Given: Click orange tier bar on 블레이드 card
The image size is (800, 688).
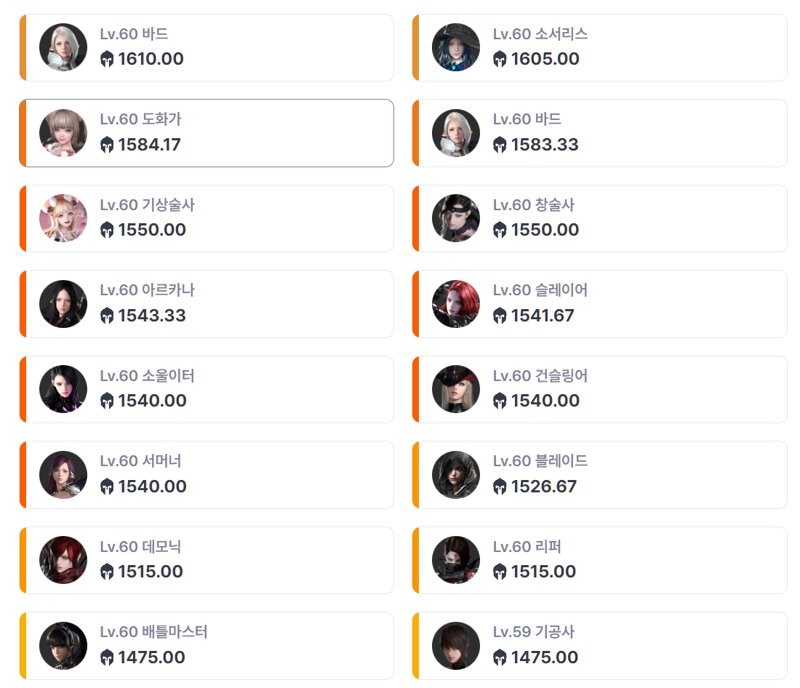Looking at the screenshot, I should coord(416,475).
